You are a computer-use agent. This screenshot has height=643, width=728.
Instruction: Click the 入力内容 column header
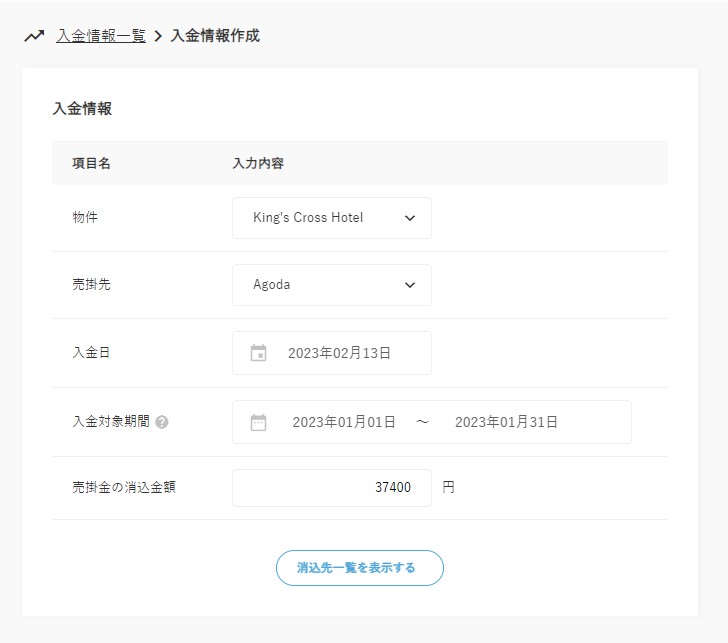tap(258, 163)
